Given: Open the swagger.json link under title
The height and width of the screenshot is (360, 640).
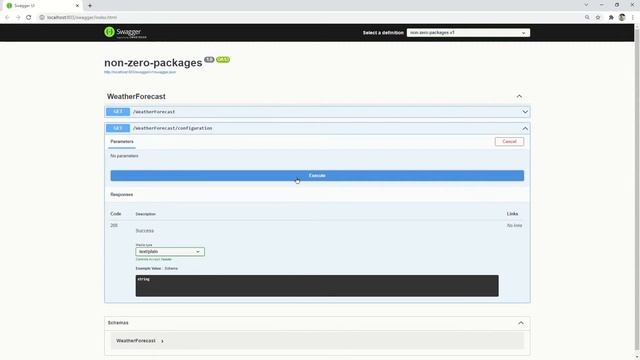Looking at the screenshot, I should tap(140, 72).
